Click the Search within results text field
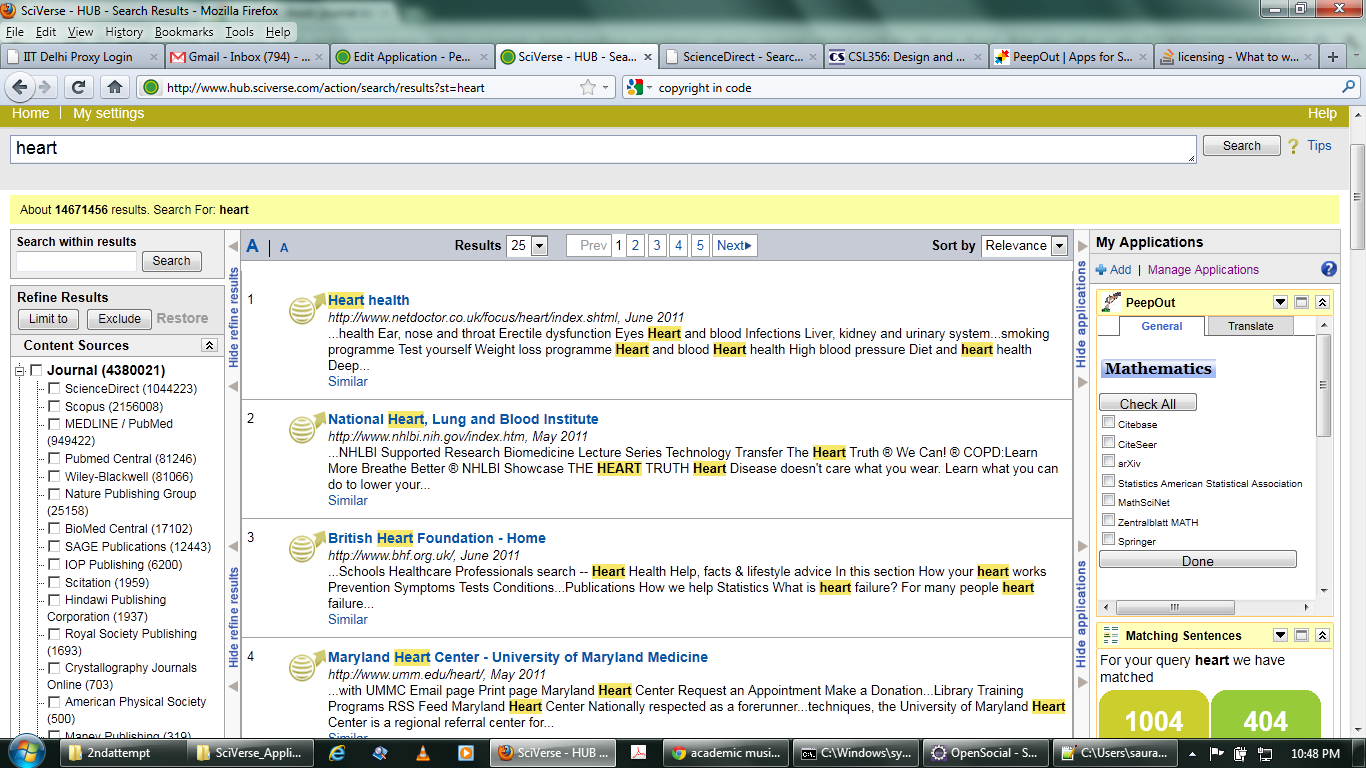The image size is (1366, 768). (x=76, y=261)
